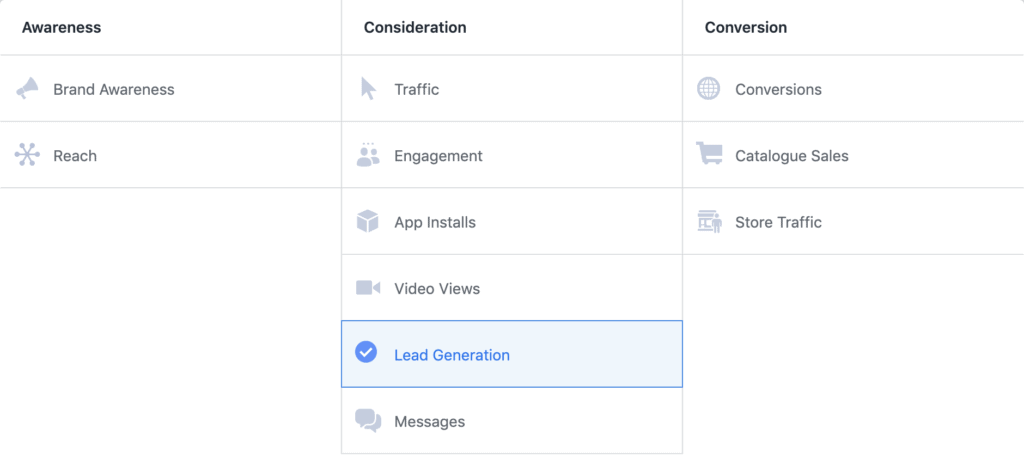Choose the Reach objective label
The width and height of the screenshot is (1024, 465).
(75, 156)
